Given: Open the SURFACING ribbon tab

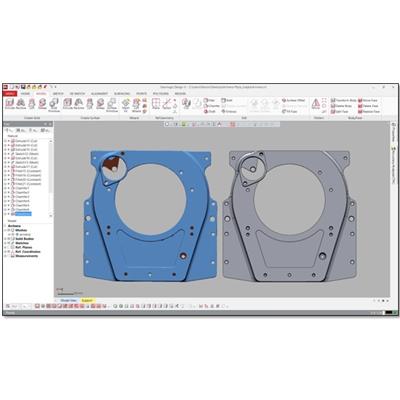Looking at the screenshot, I should [x=122, y=94].
